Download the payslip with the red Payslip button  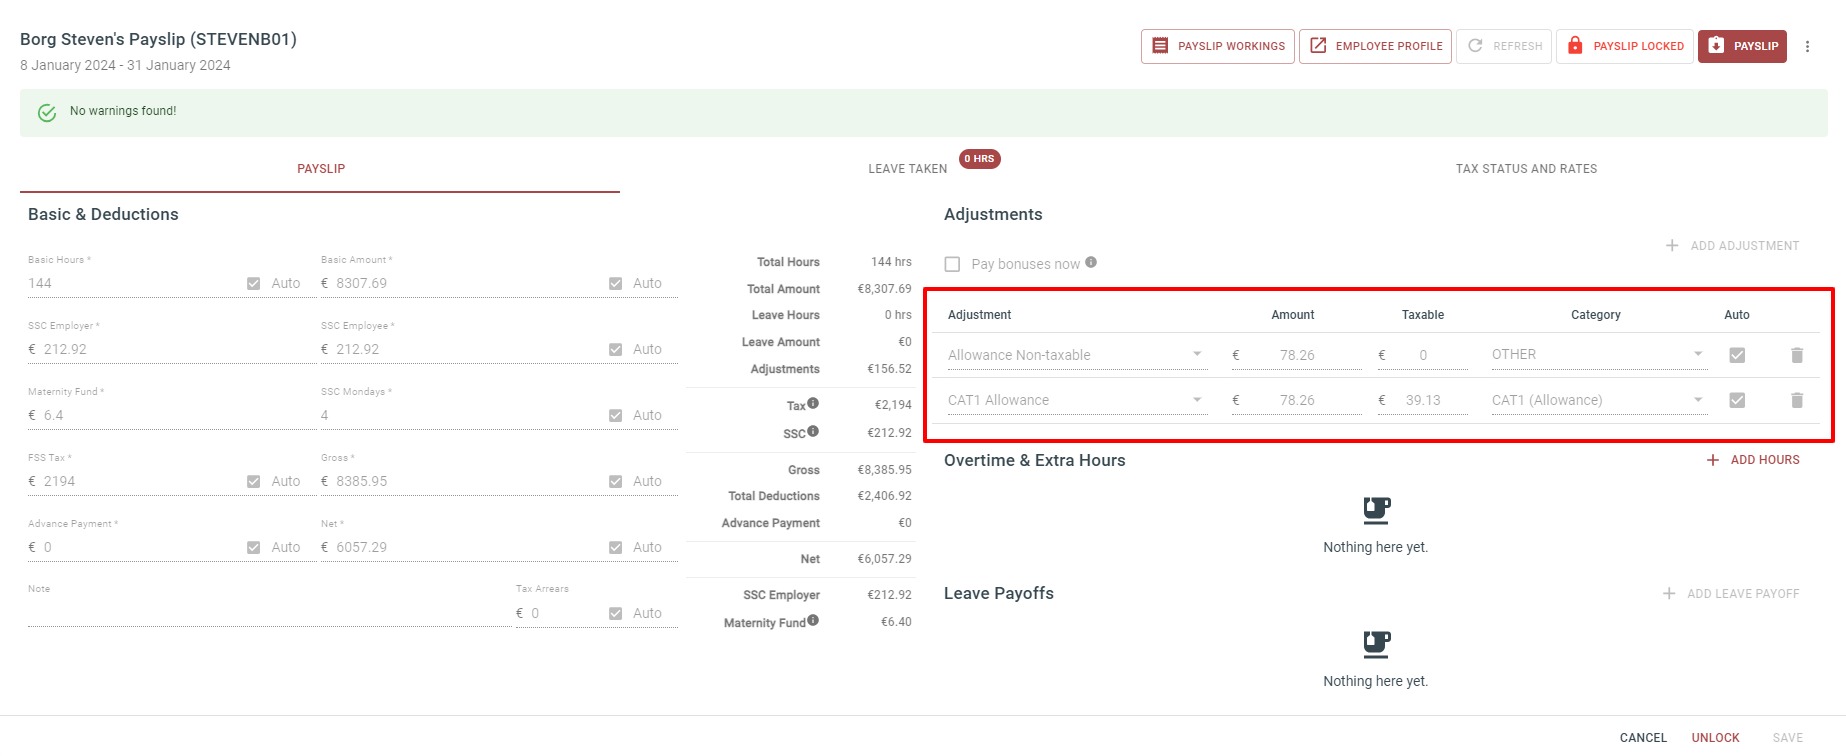(1742, 46)
